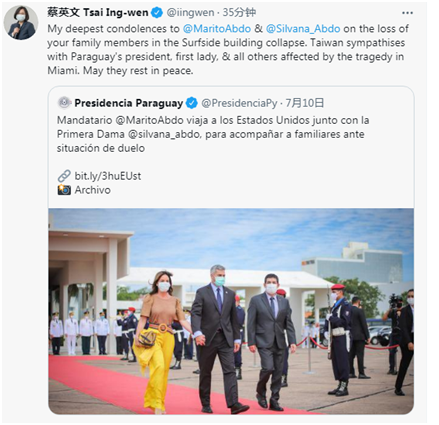Open the red carpet photo in quoted tweet
Image resolution: width=439 pixels, height=425 pixels.
[231, 311]
